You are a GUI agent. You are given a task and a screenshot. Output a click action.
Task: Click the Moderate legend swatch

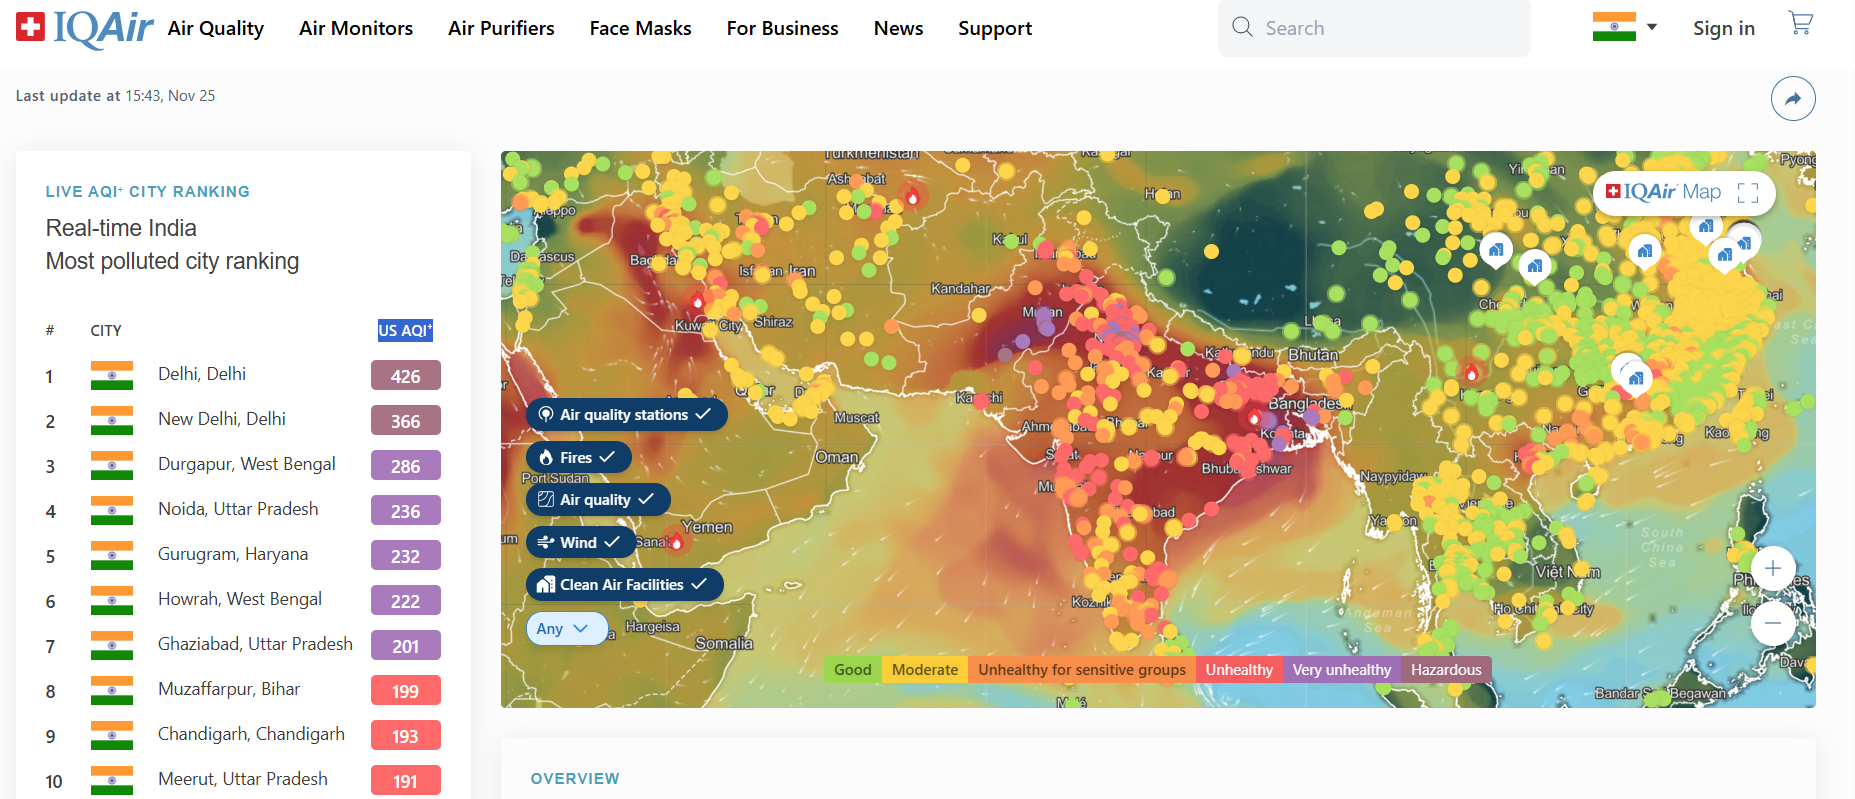[925, 670]
